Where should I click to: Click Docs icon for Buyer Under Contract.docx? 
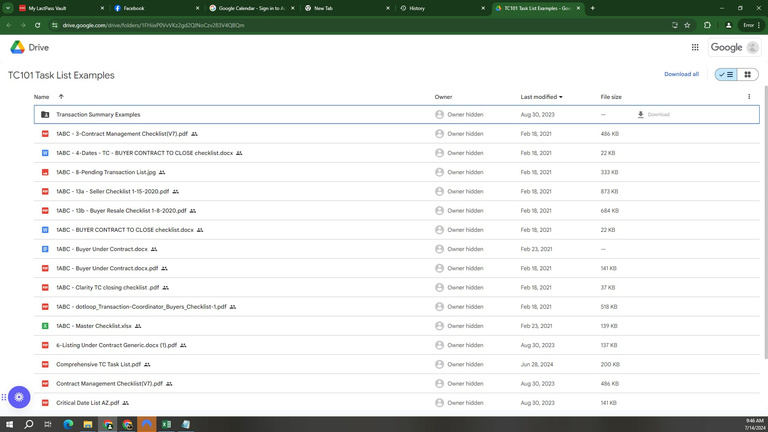tap(45, 249)
